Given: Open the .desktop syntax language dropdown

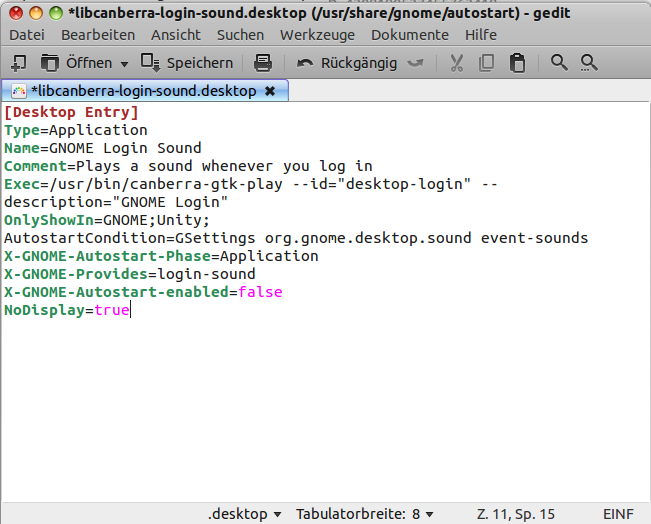Looking at the screenshot, I should [245, 514].
